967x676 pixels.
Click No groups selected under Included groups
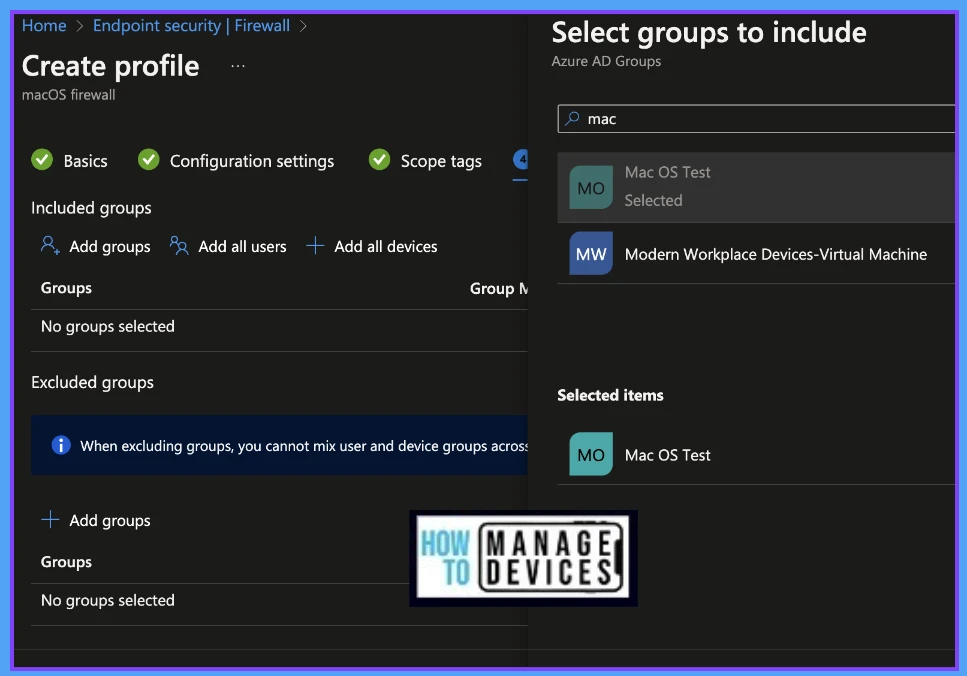click(107, 326)
